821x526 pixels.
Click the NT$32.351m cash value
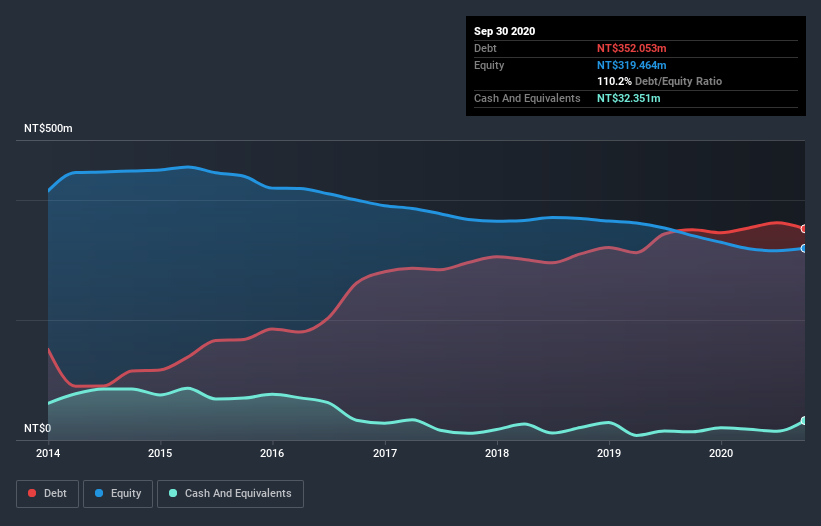pos(628,98)
